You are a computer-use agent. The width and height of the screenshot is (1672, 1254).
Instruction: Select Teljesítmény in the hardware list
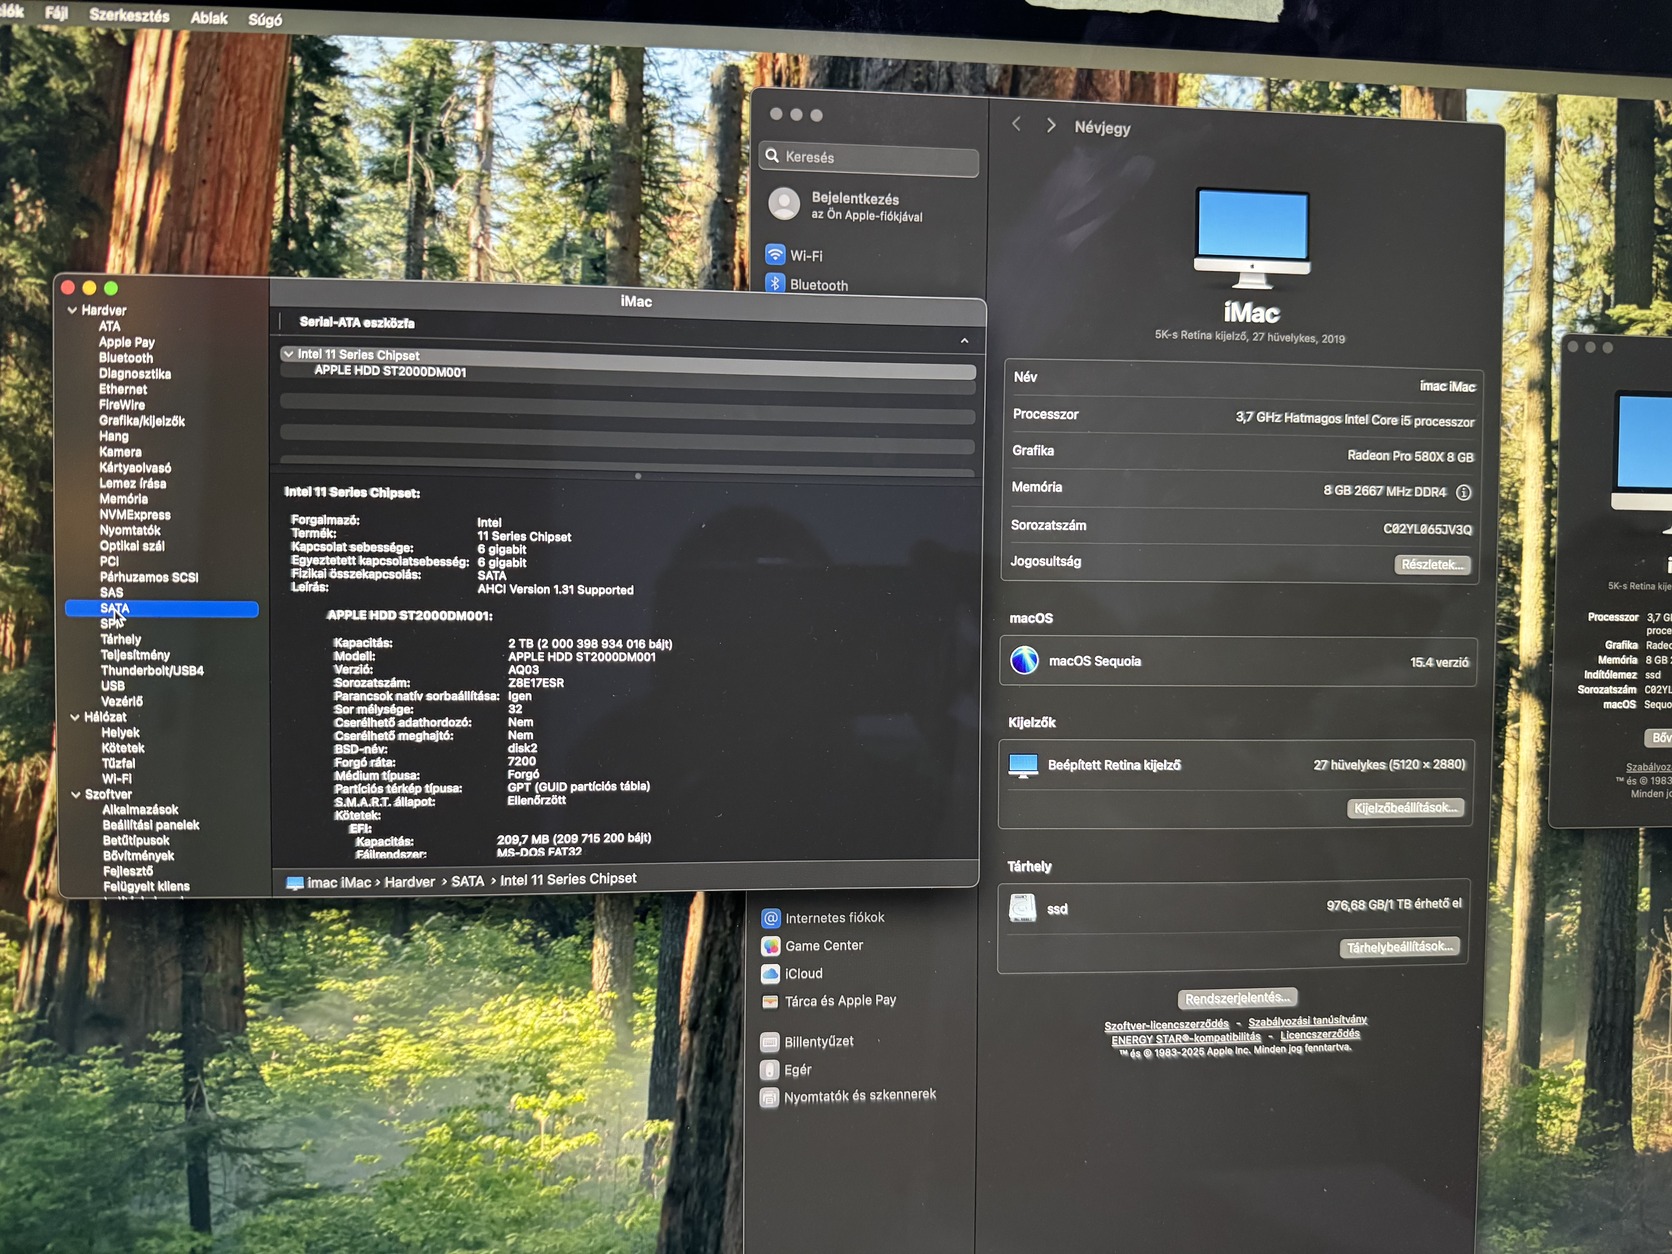point(135,655)
